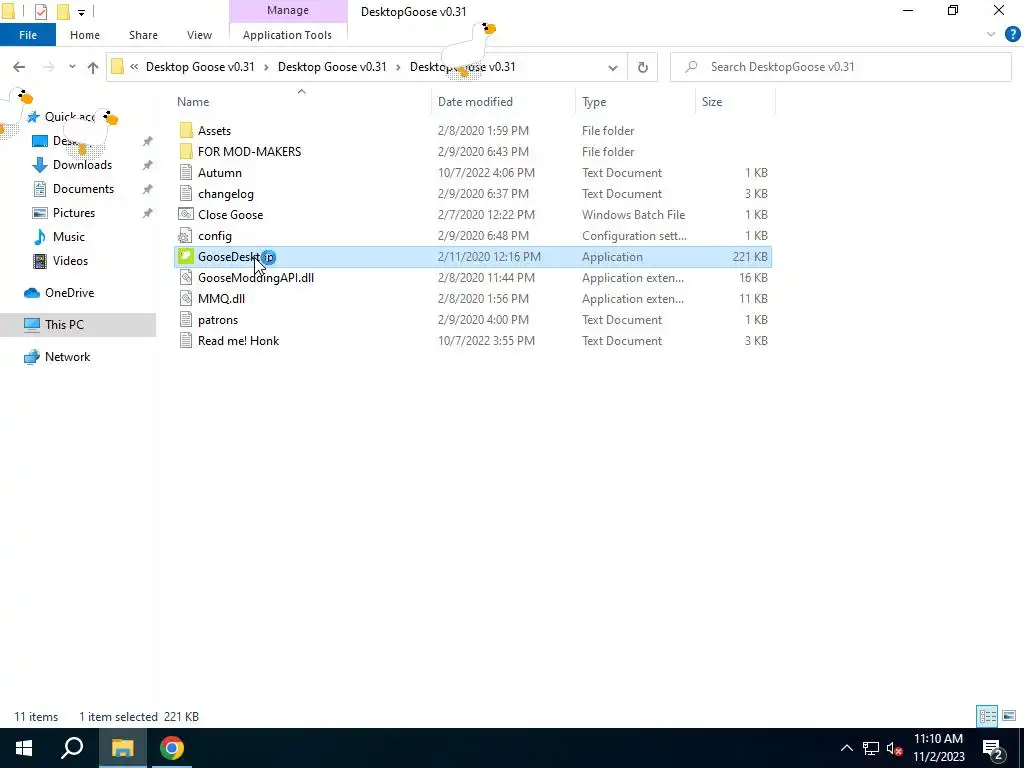Expand the address bar history dropdown
Viewport: 1024px width, 768px height.
pyautogui.click(x=613, y=67)
